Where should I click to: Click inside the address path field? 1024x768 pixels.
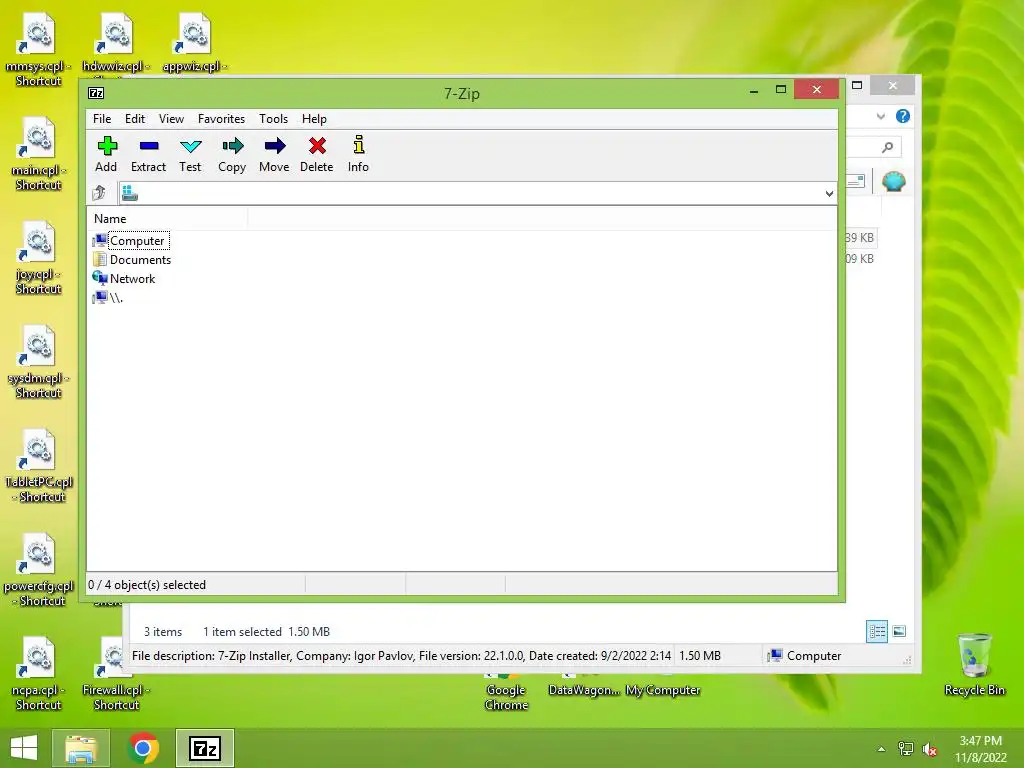[x=477, y=193]
